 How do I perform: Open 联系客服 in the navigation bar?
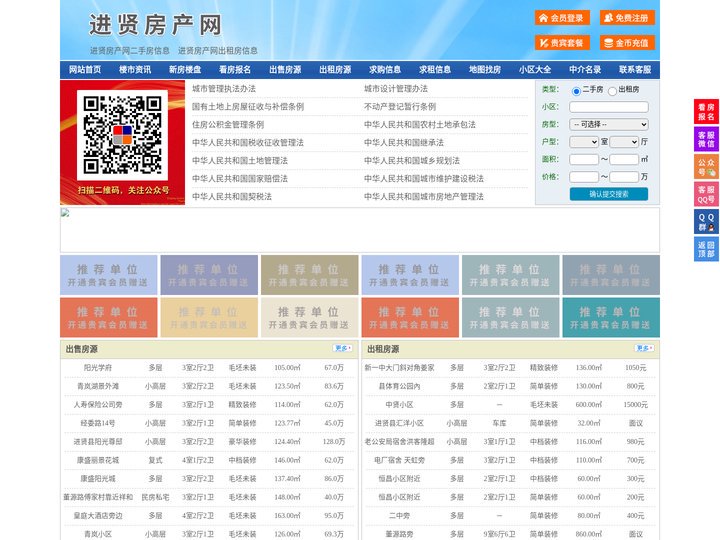[x=635, y=70]
